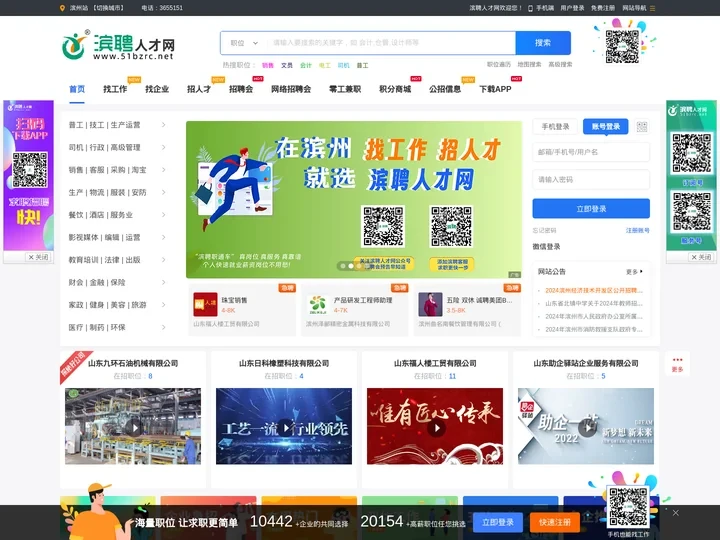
Task: Open 找企业 navigation tab
Action: (157, 89)
